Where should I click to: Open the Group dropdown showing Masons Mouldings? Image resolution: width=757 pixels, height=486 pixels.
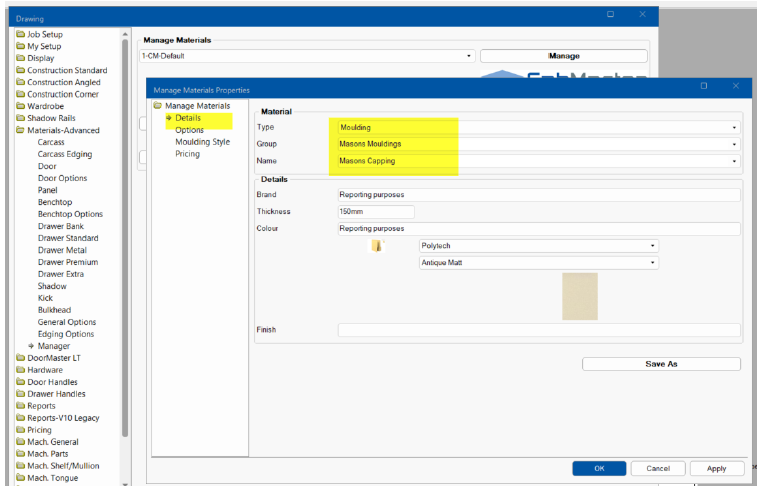coord(539,144)
